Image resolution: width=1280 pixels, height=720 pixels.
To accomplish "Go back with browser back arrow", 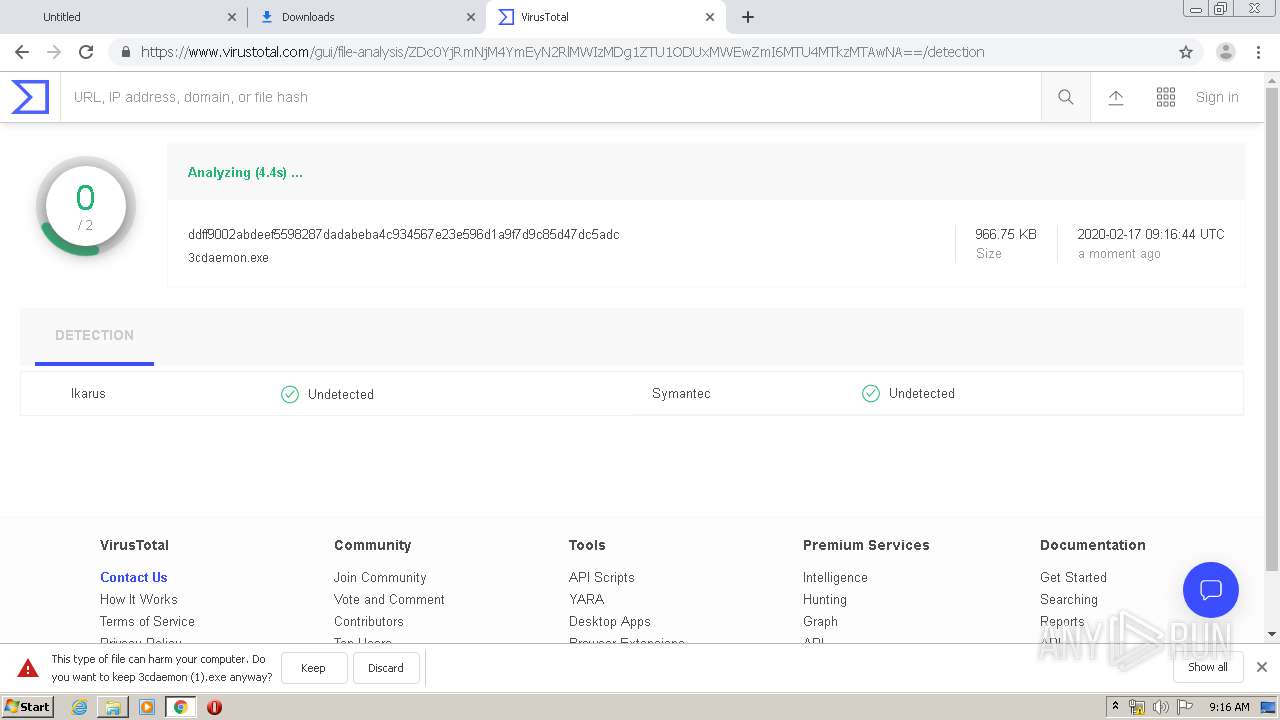I will (x=22, y=52).
